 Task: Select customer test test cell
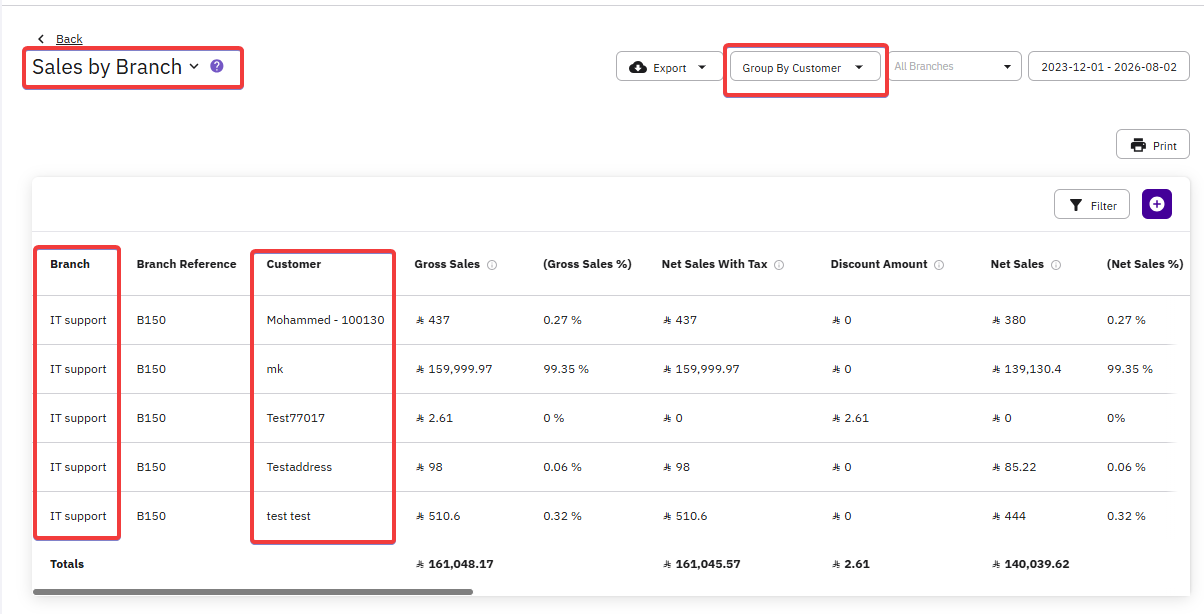(x=289, y=516)
